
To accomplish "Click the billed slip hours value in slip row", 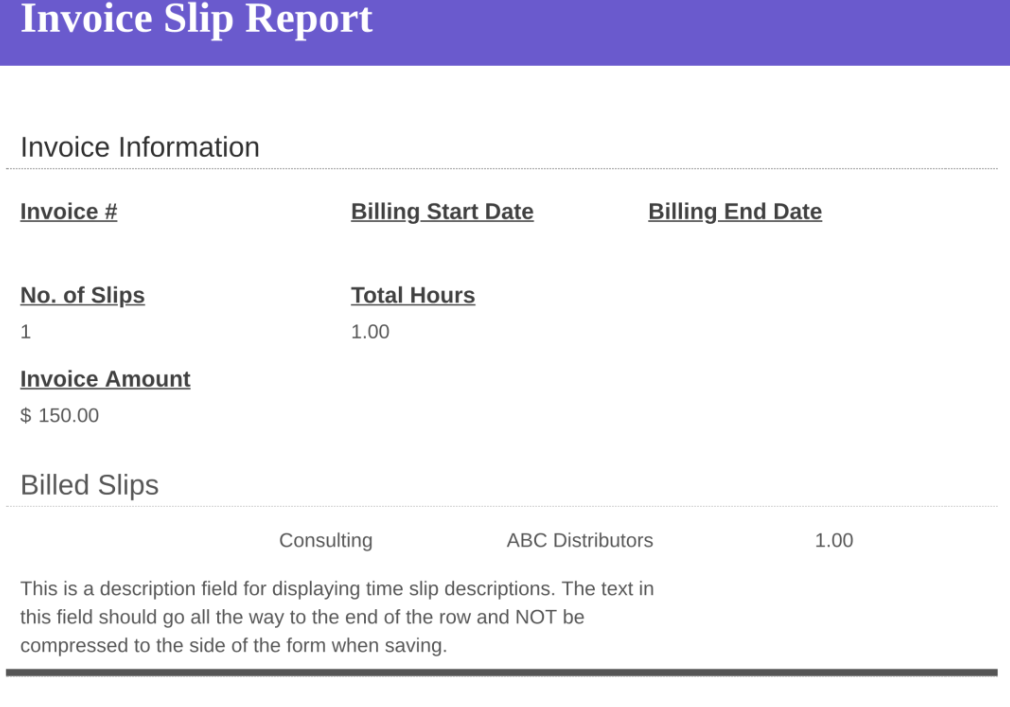I will tap(834, 540).
